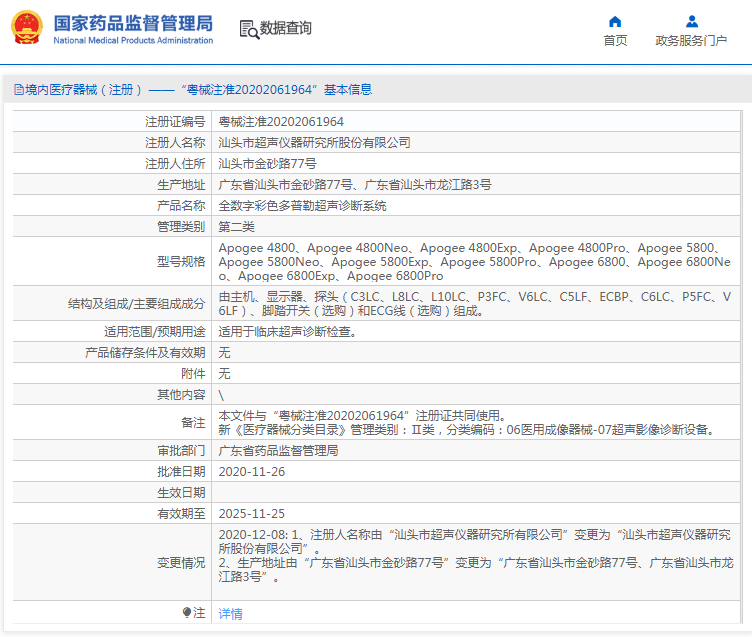Click 广东省药品监督管理局 value
Image resolution: width=752 pixels, height=637 pixels.
pos(279,450)
